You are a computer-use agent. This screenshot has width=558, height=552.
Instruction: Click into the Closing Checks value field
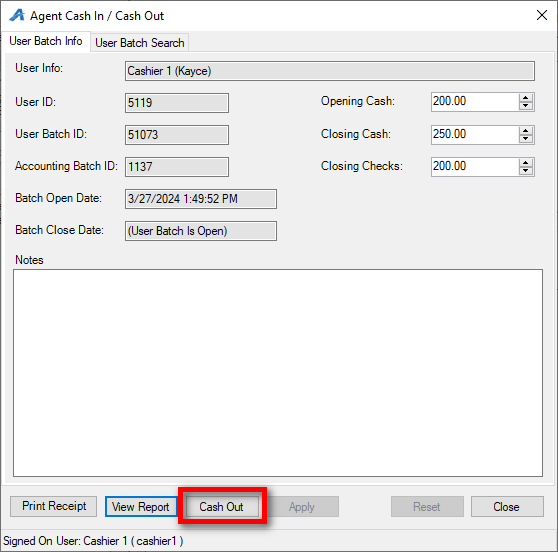click(475, 167)
